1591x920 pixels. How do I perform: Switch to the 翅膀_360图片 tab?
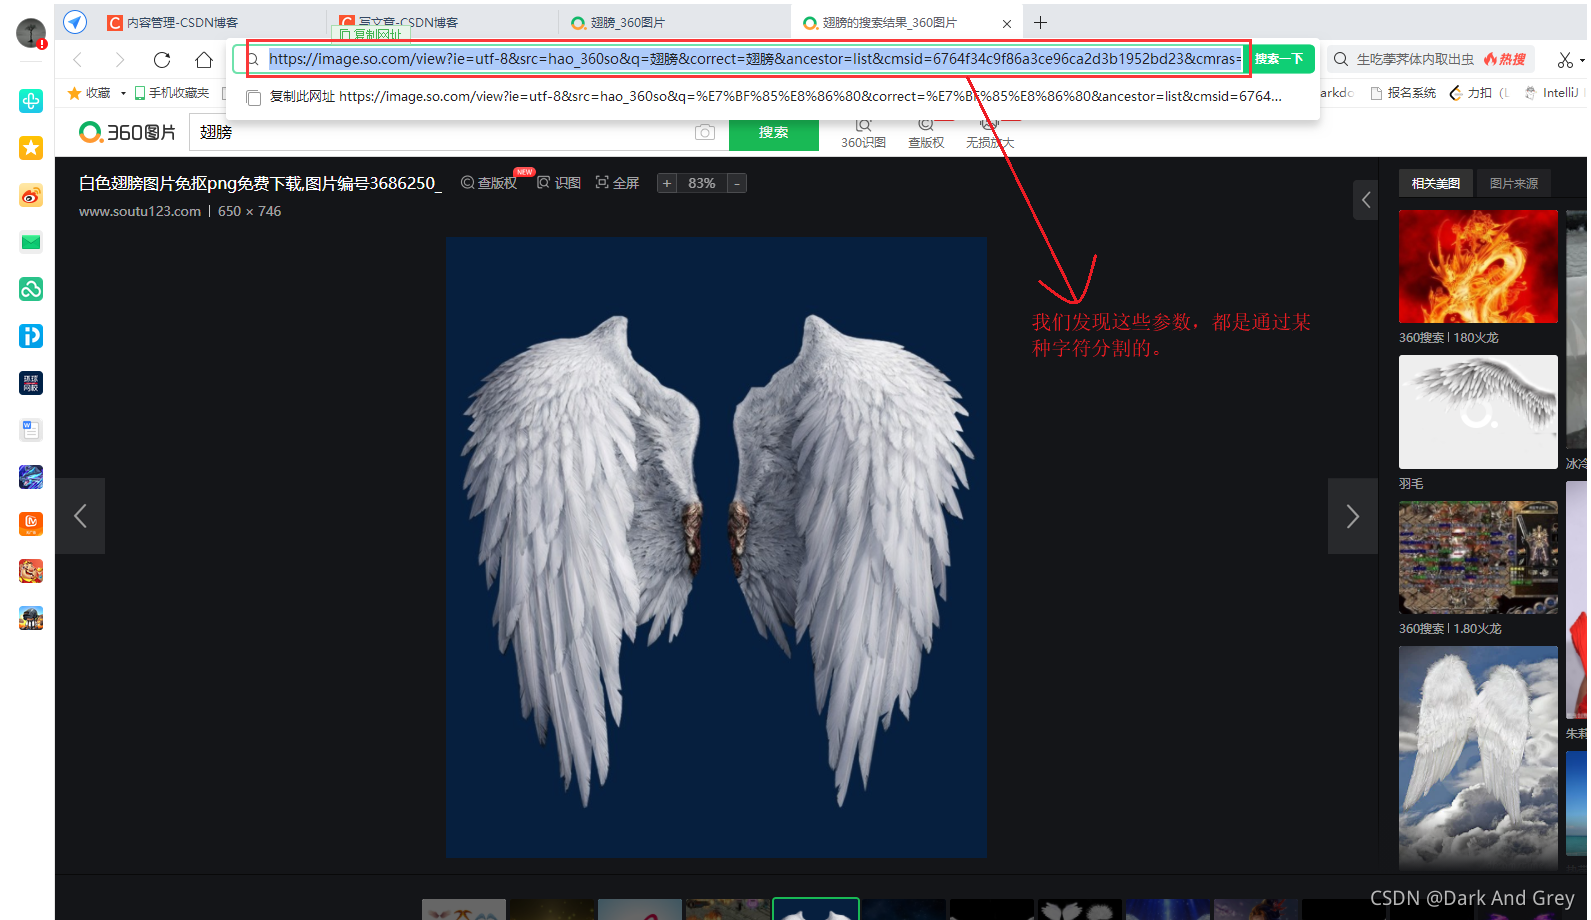click(628, 22)
